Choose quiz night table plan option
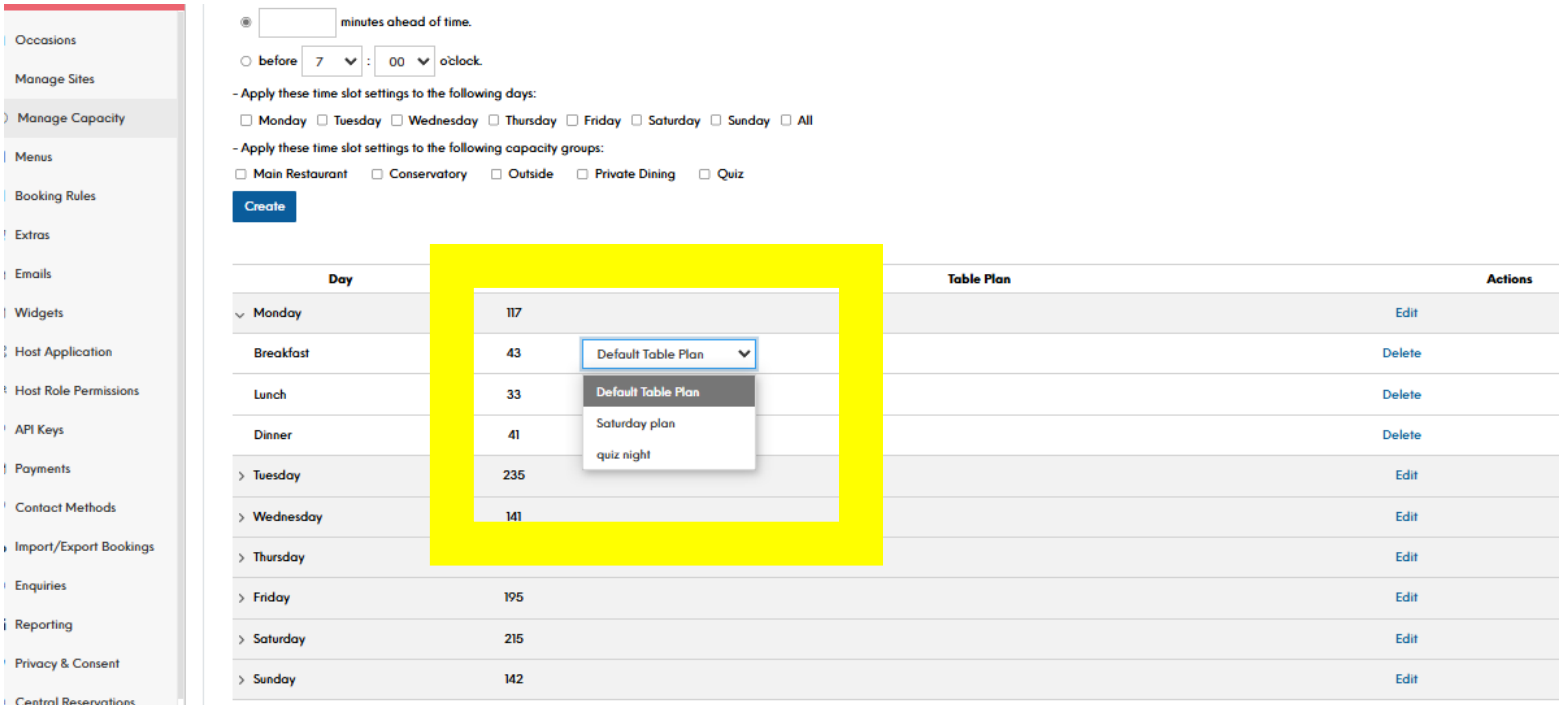Viewport: 1561px width, 705px height. point(623,455)
